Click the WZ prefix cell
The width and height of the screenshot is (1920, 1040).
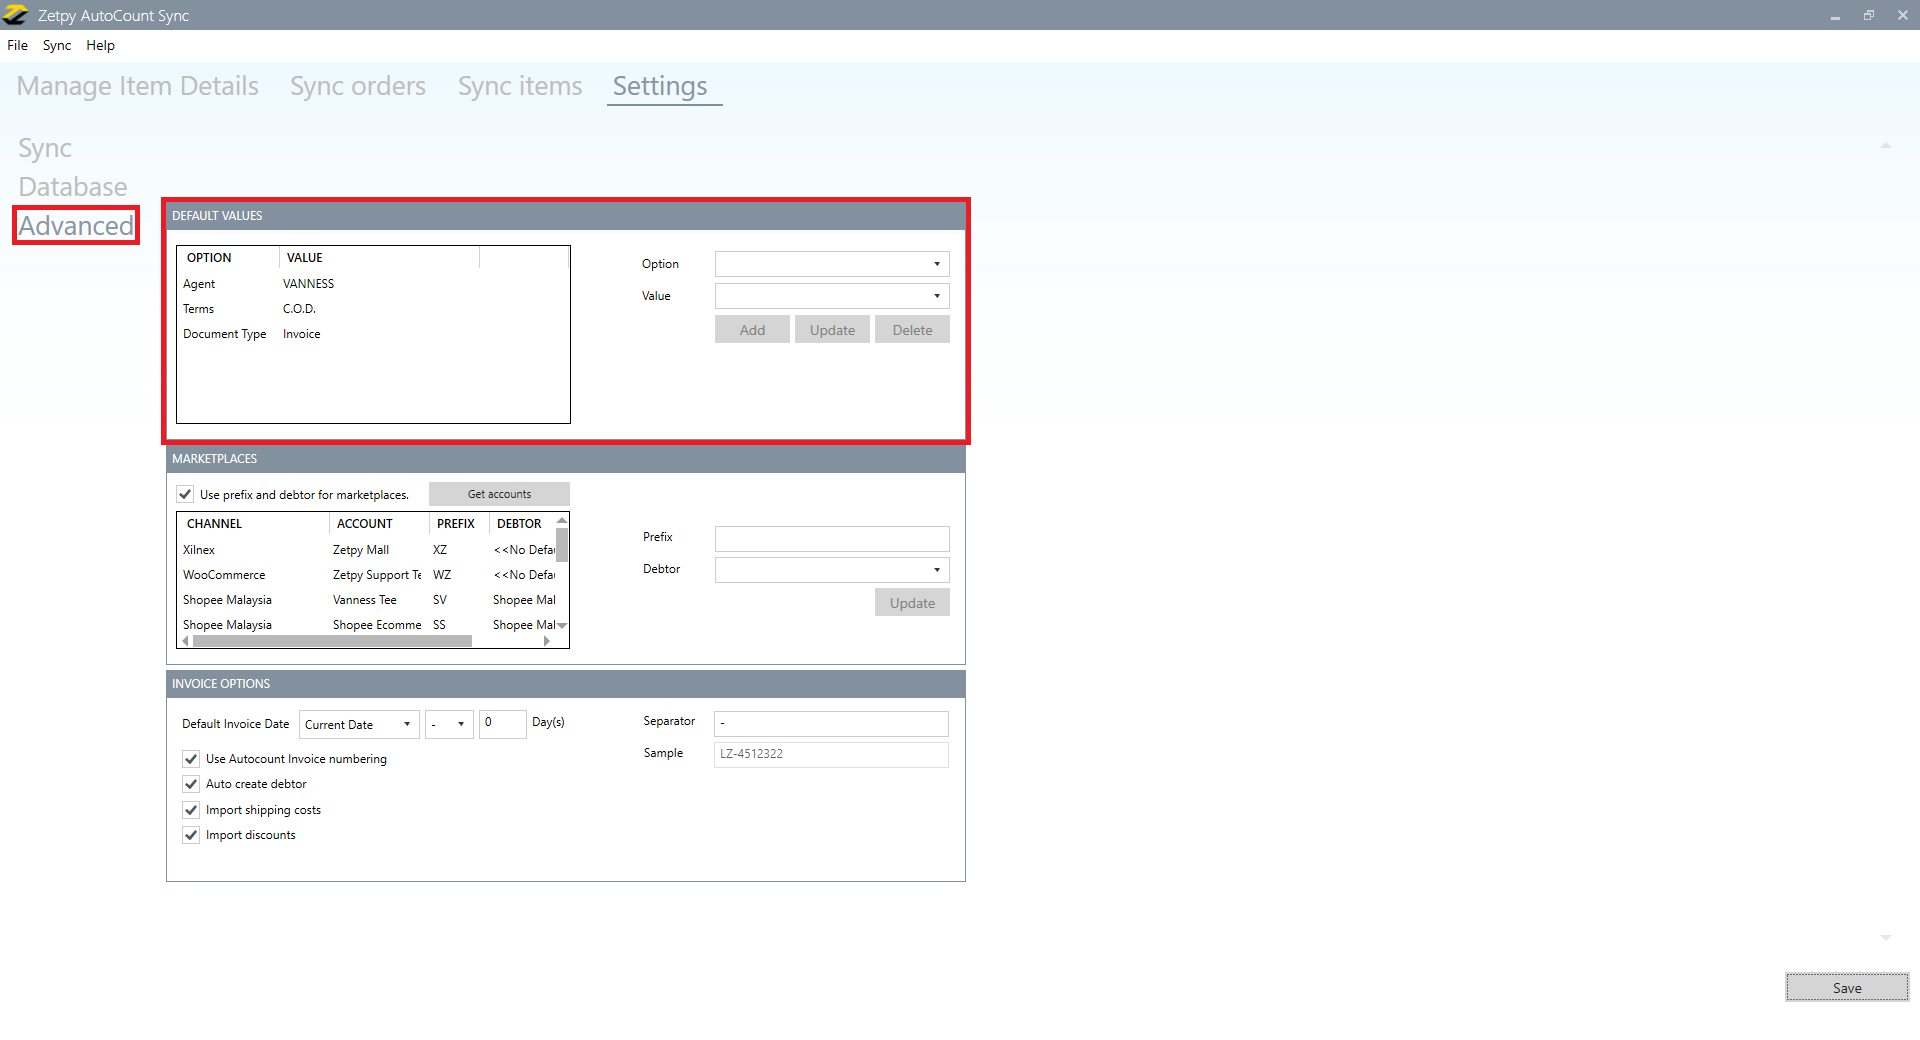442,575
